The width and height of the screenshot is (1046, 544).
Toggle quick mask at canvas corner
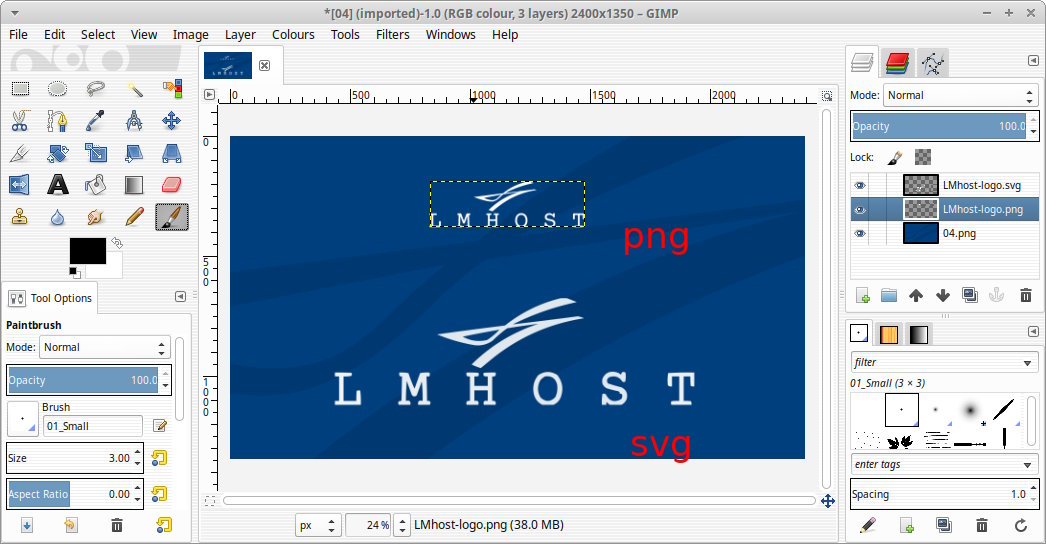click(209, 501)
